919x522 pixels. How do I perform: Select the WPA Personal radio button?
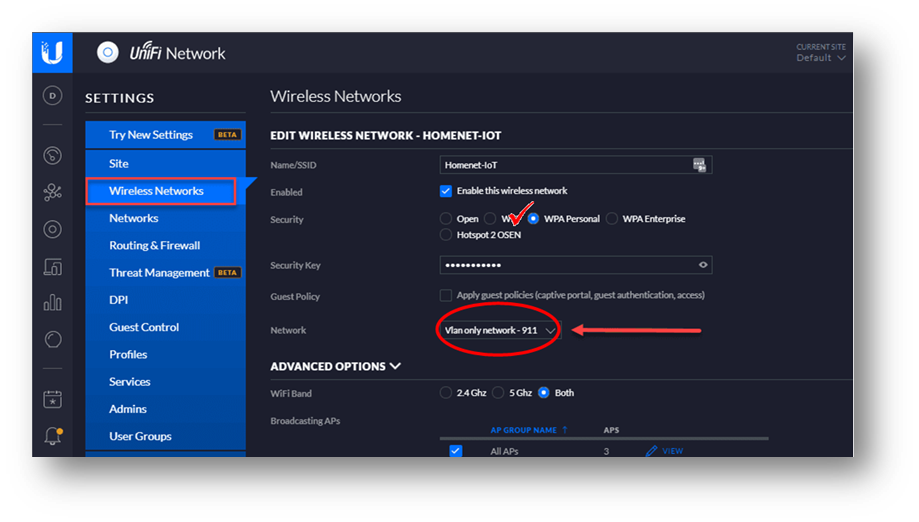(x=533, y=219)
